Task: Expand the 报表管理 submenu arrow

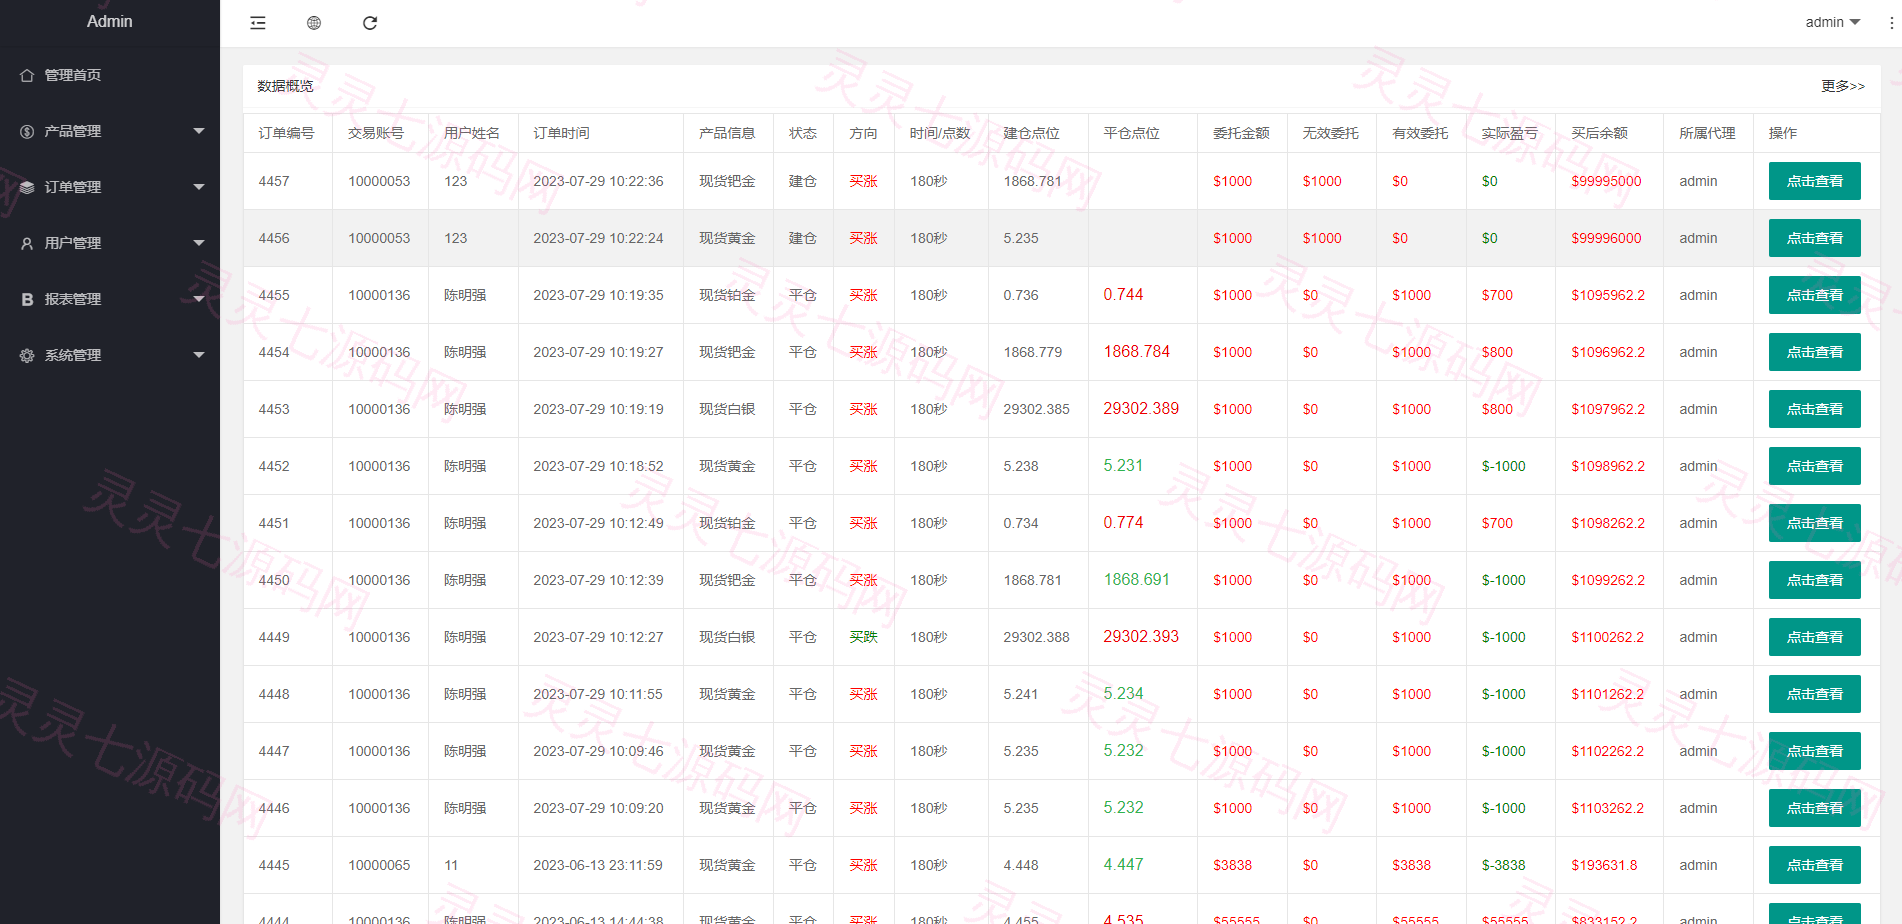Action: pos(199,299)
